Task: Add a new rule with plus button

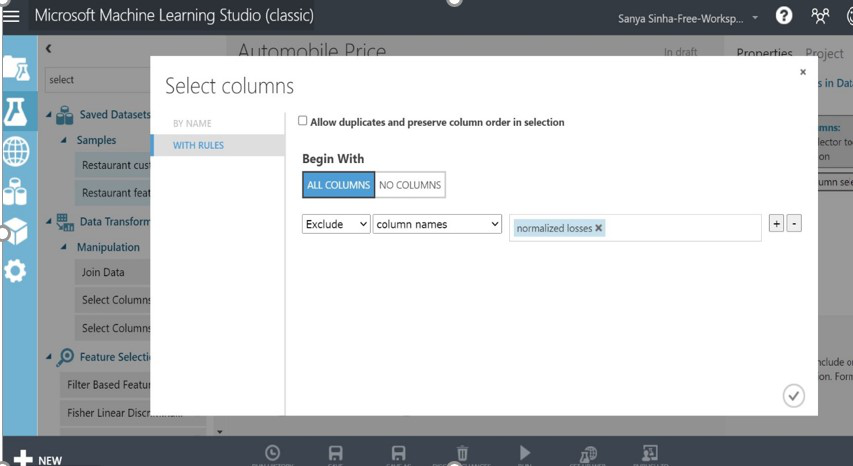Action: pos(776,224)
